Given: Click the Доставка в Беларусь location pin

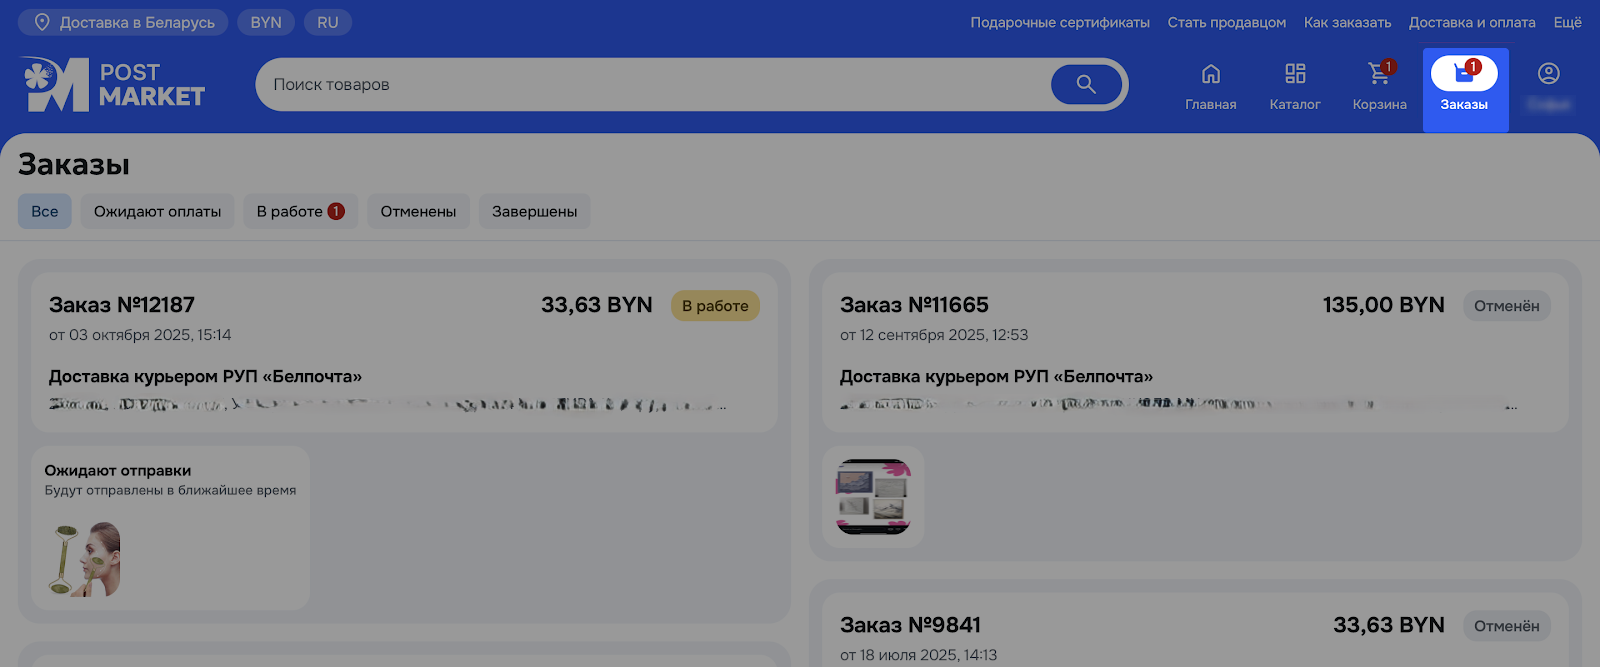Looking at the screenshot, I should [x=42, y=22].
